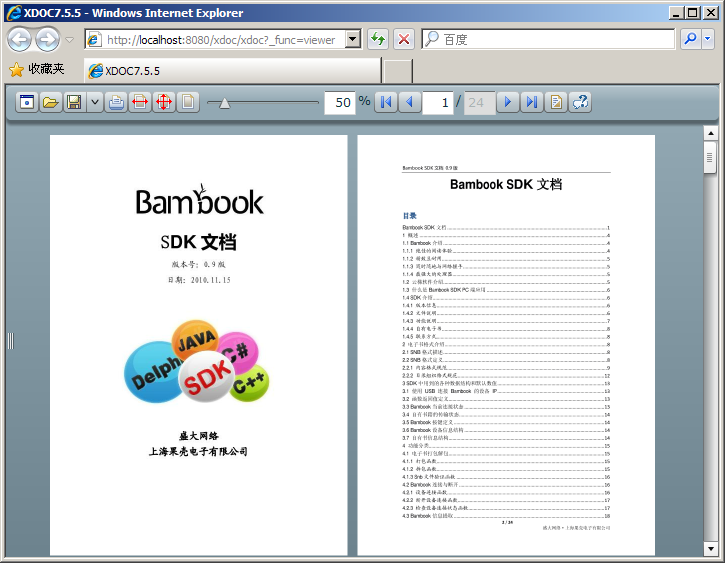Screen dimensions: 725x563
Task: Go to the next page
Action: pyautogui.click(x=508, y=102)
